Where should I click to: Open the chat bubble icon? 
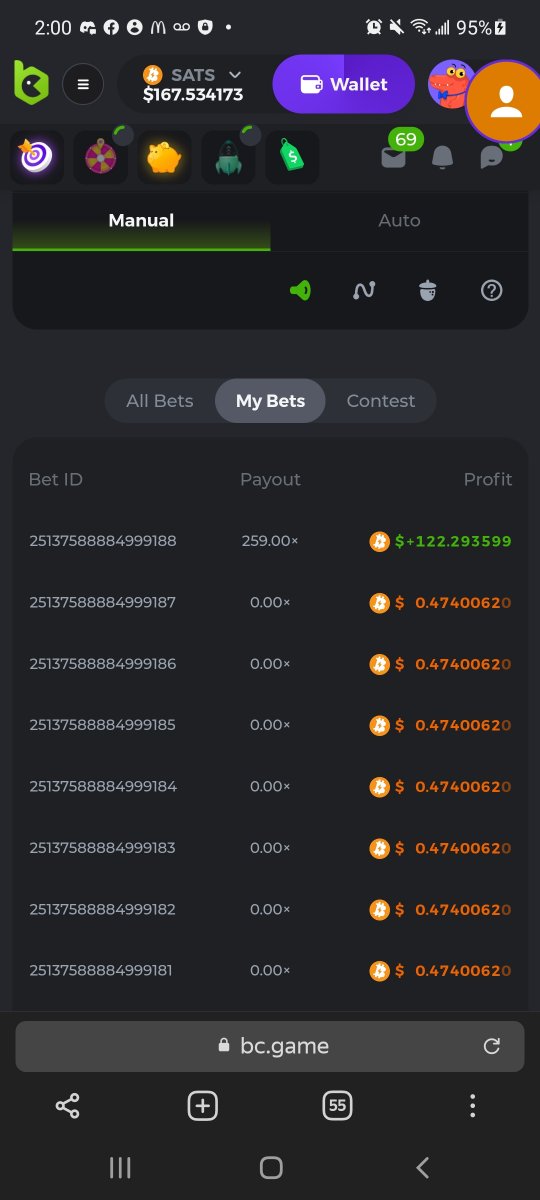tap(491, 158)
